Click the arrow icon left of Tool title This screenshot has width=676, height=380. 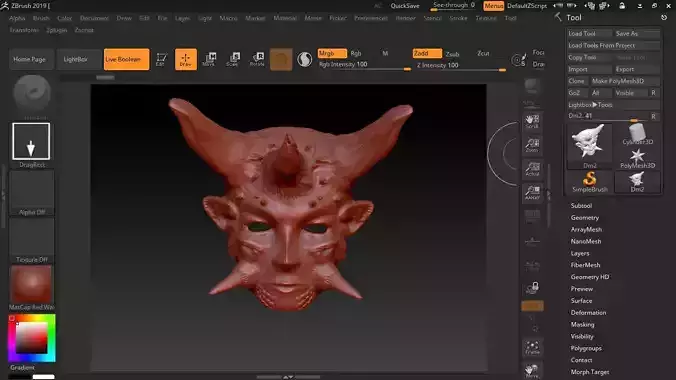pyautogui.click(x=557, y=17)
